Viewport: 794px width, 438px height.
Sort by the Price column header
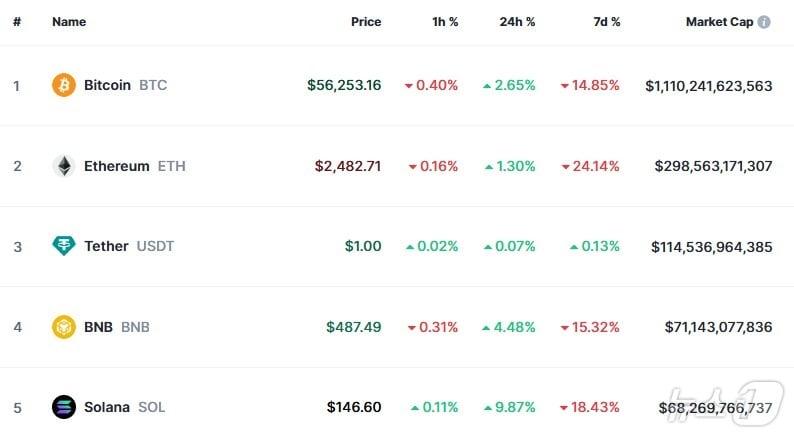(x=366, y=21)
